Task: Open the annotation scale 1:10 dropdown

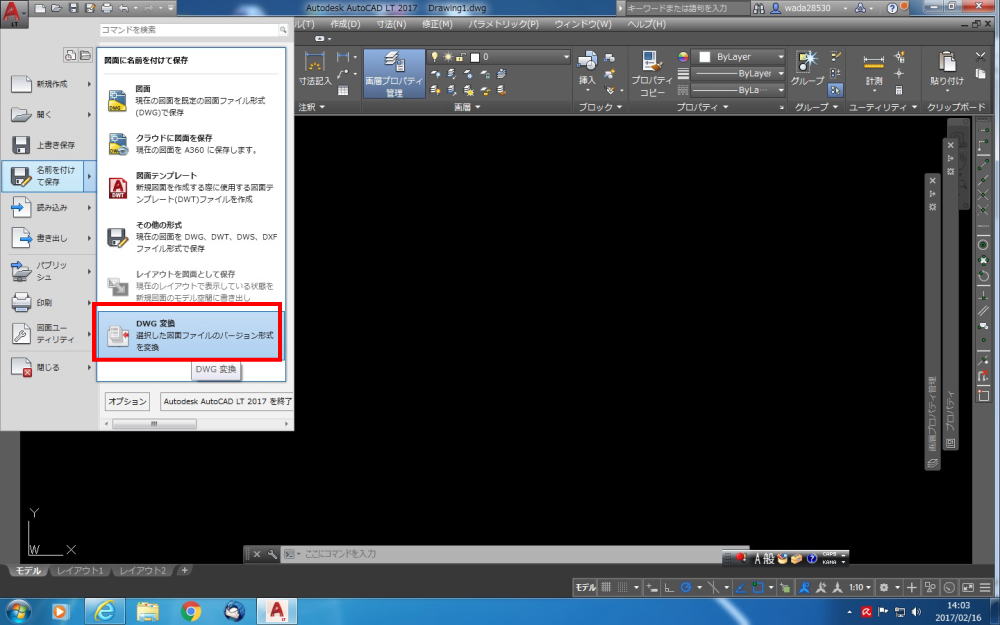Action: tap(860, 587)
